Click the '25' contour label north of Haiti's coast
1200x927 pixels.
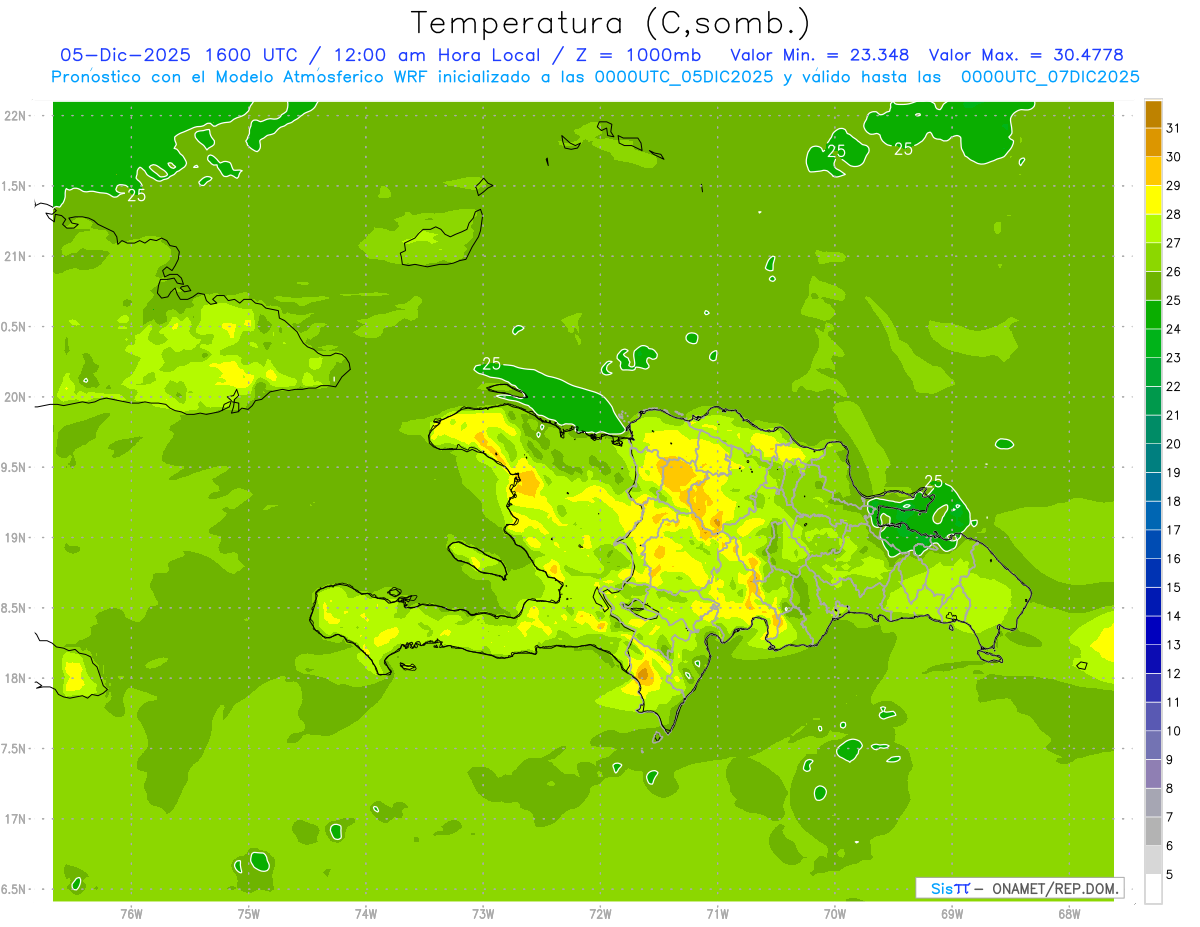tap(491, 364)
